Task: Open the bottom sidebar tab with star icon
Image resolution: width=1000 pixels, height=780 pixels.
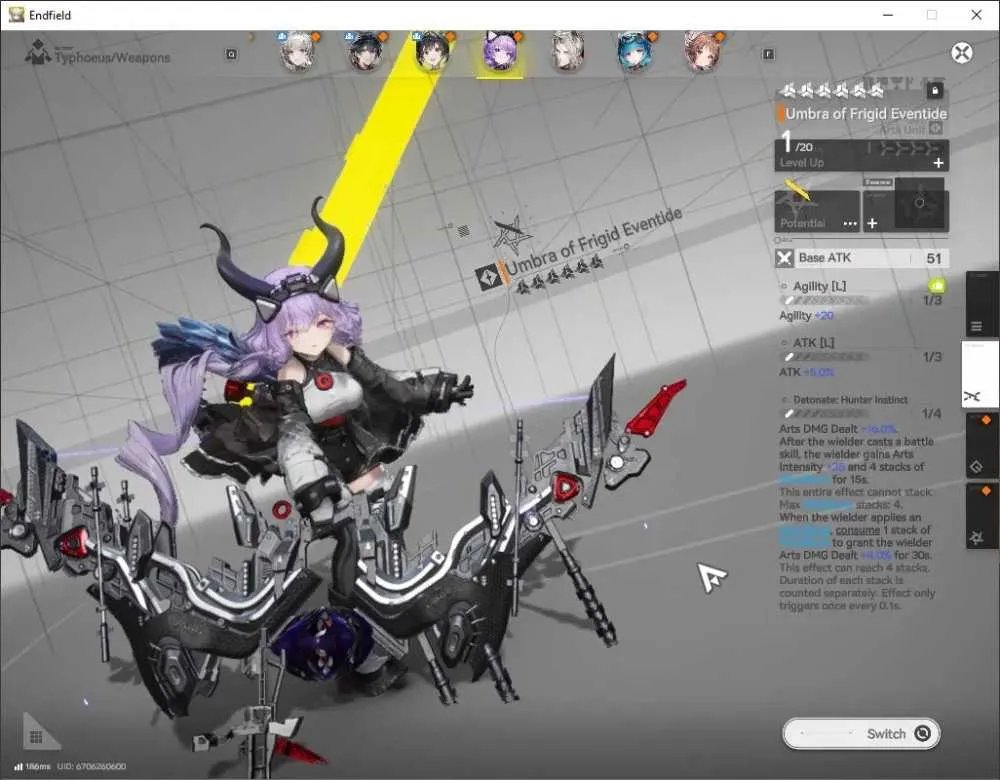Action: tap(982, 515)
